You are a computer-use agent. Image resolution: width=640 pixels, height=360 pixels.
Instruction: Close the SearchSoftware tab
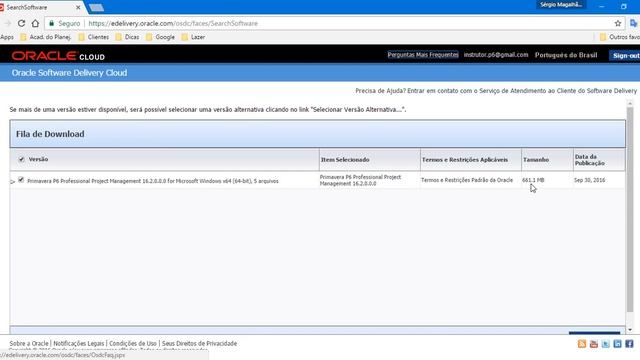tap(78, 7)
